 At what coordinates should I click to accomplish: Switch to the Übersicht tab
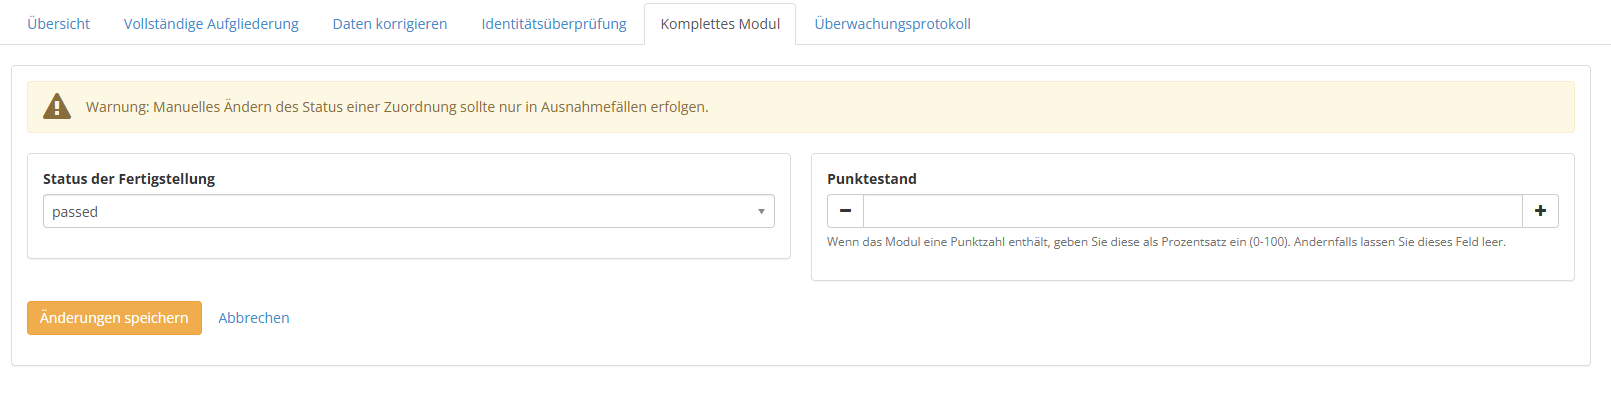click(59, 24)
